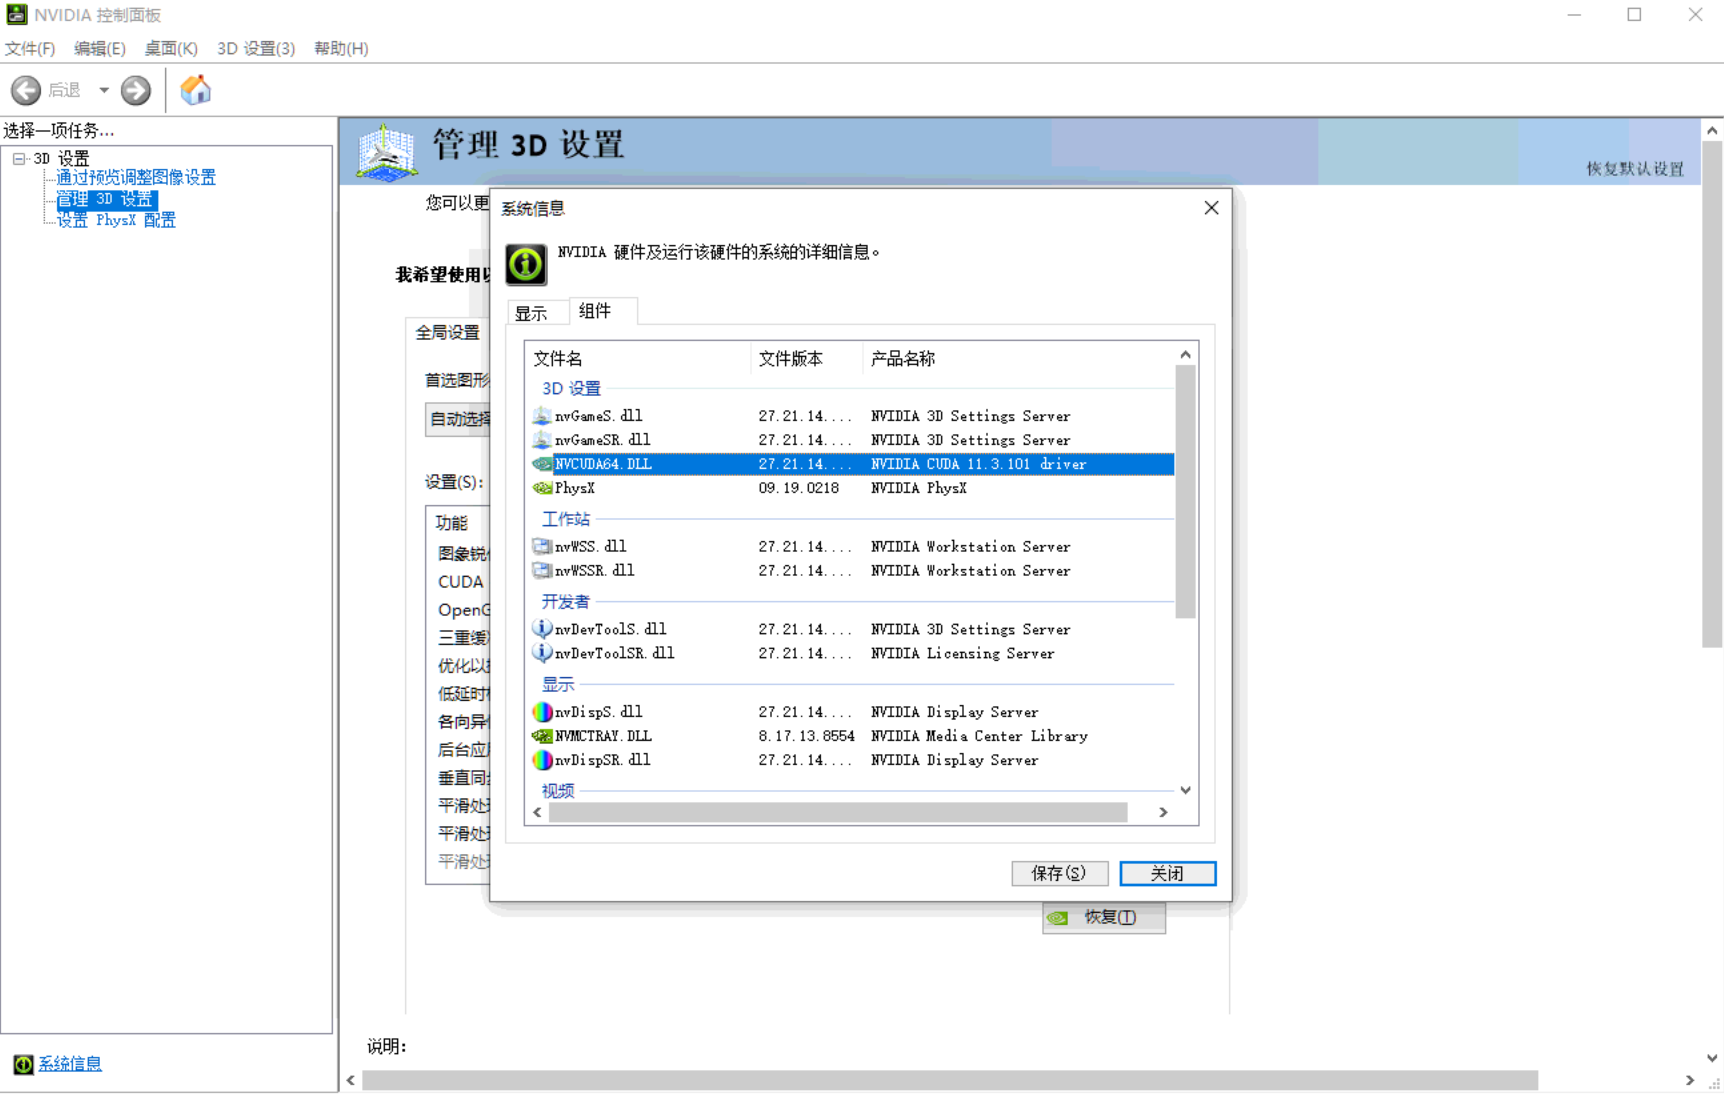Screen dimensions: 1724x1094
Task: Click the main window vertical scrollbar thumb
Action: tap(1712, 395)
